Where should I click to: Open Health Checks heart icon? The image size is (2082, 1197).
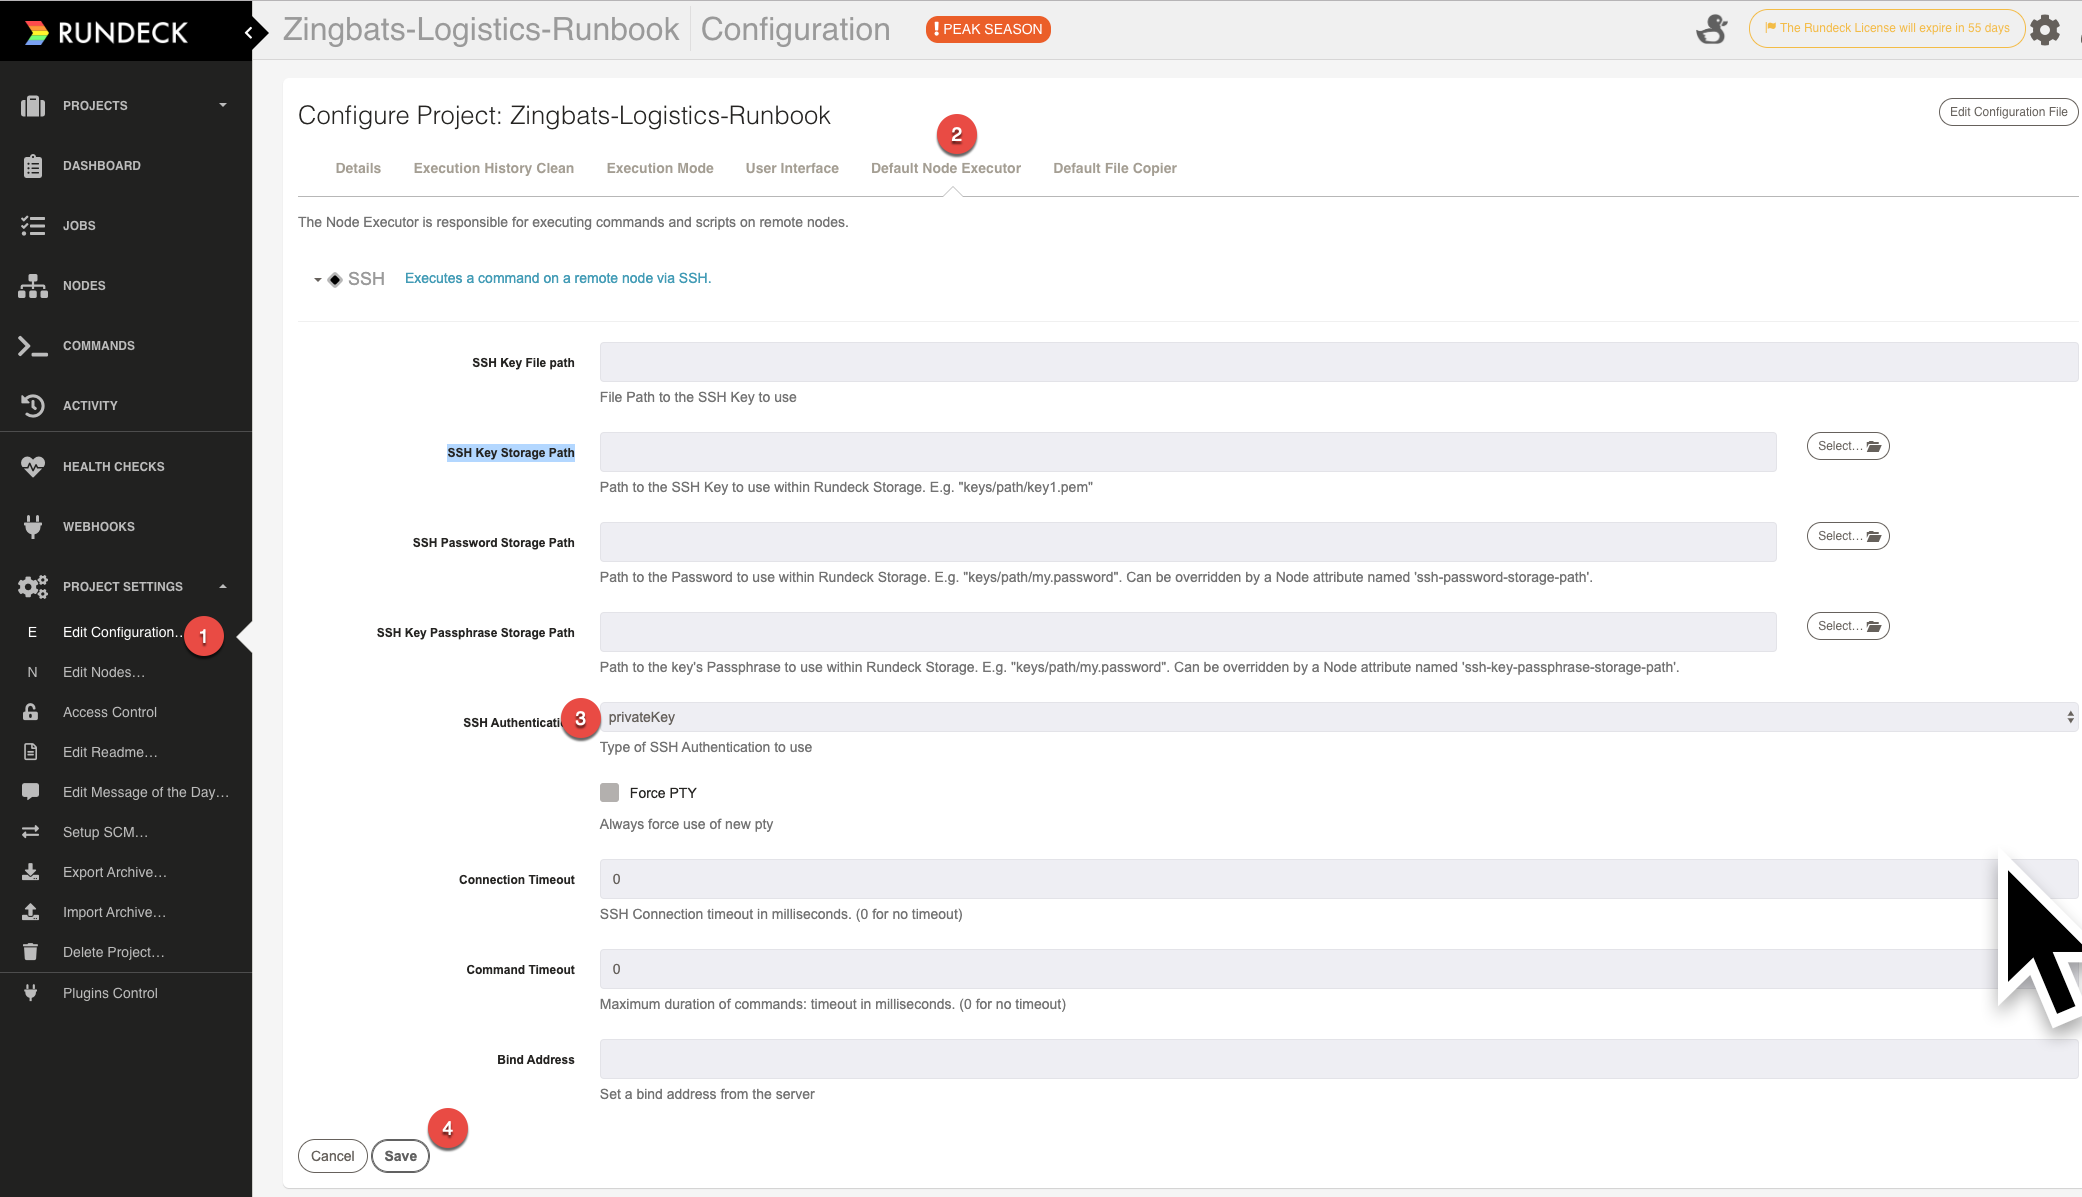[x=33, y=466]
